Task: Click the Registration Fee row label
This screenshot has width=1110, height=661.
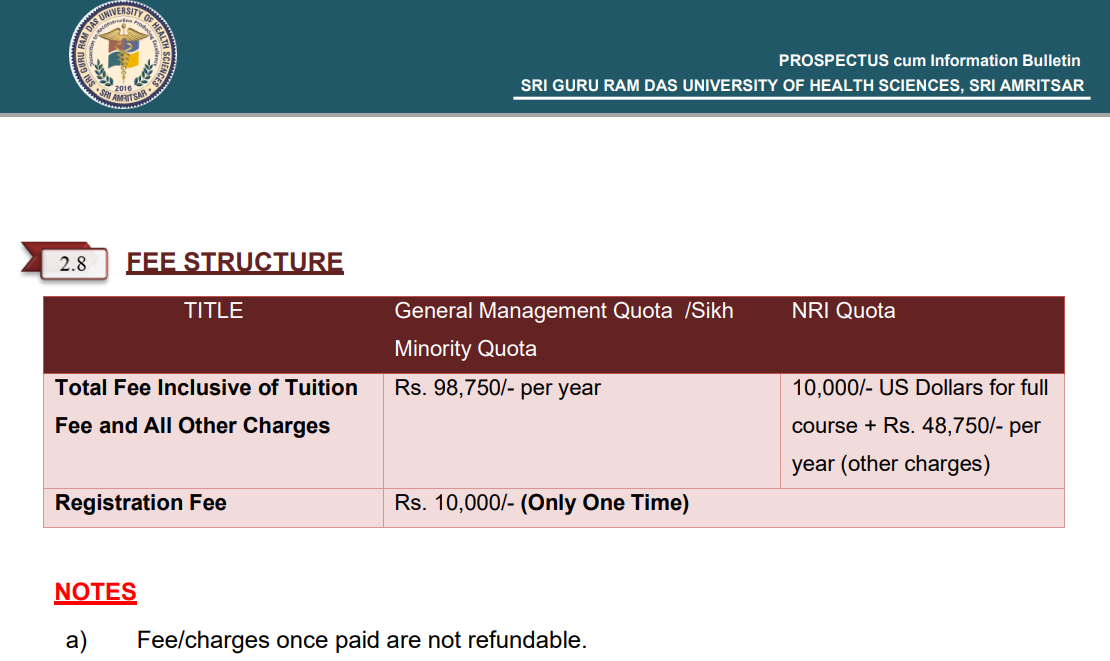Action: 141,503
